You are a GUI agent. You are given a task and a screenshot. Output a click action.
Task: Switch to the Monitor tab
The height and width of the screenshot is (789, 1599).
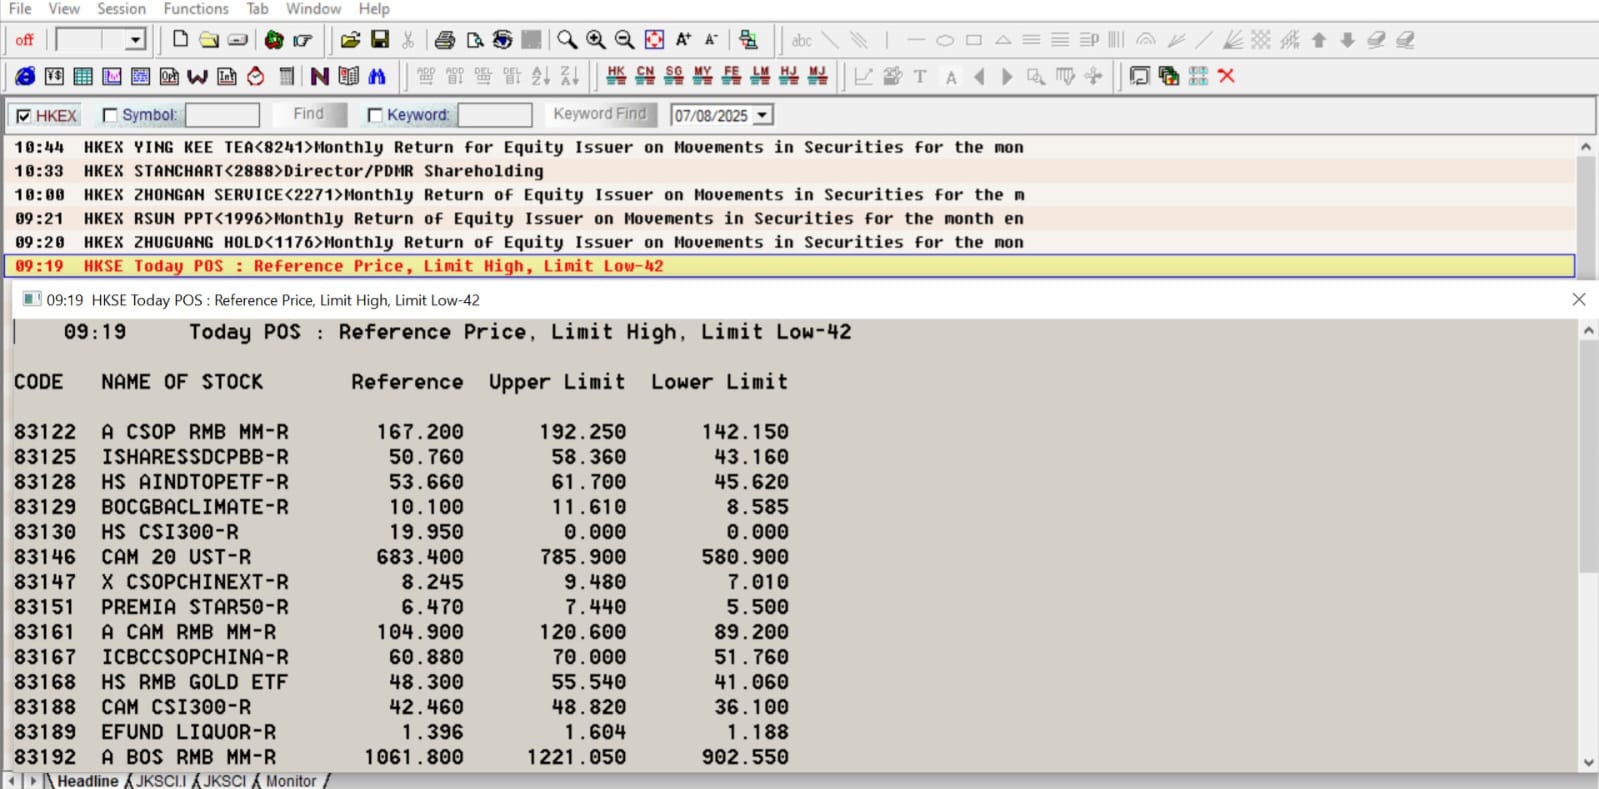pyautogui.click(x=291, y=781)
